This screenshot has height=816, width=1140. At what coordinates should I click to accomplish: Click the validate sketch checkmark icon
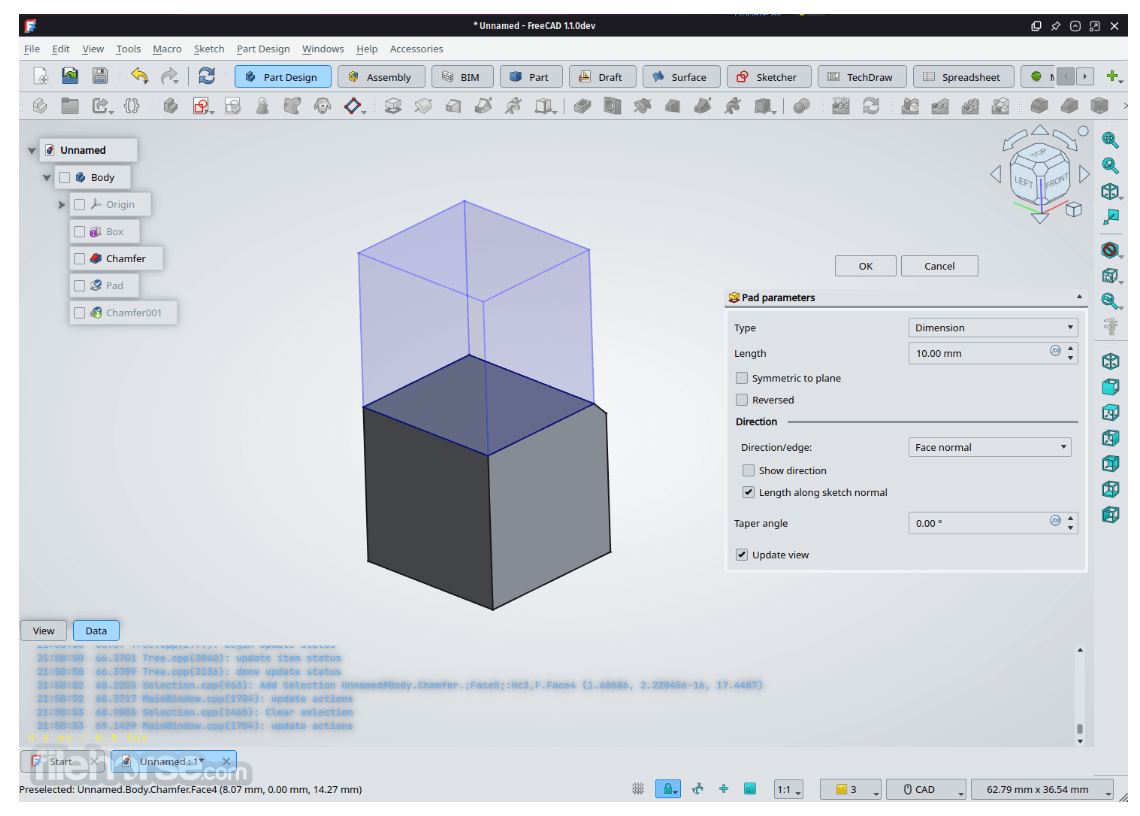233,106
